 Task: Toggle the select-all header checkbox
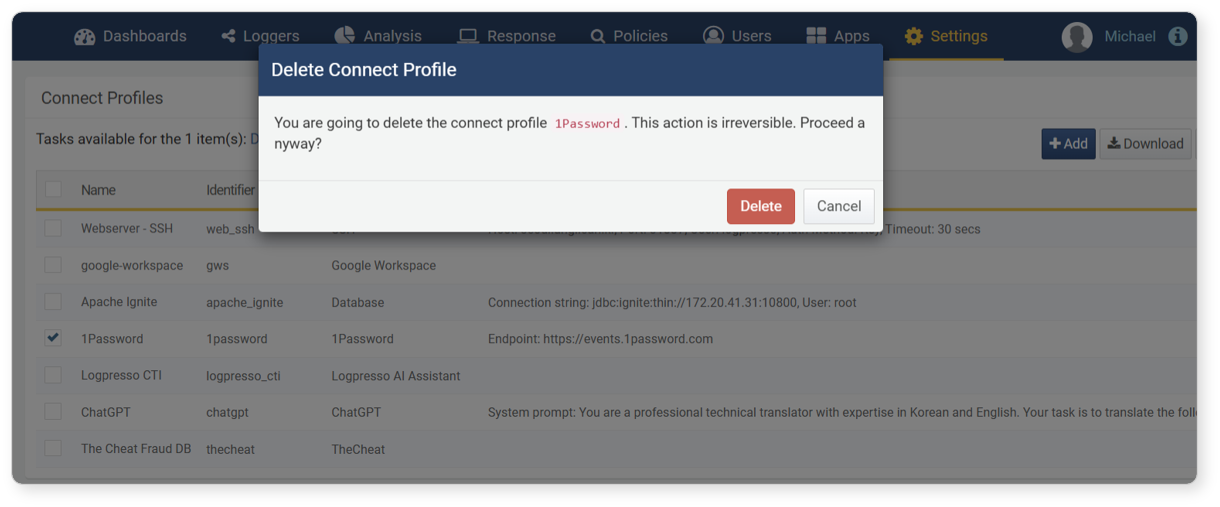pyautogui.click(x=53, y=189)
